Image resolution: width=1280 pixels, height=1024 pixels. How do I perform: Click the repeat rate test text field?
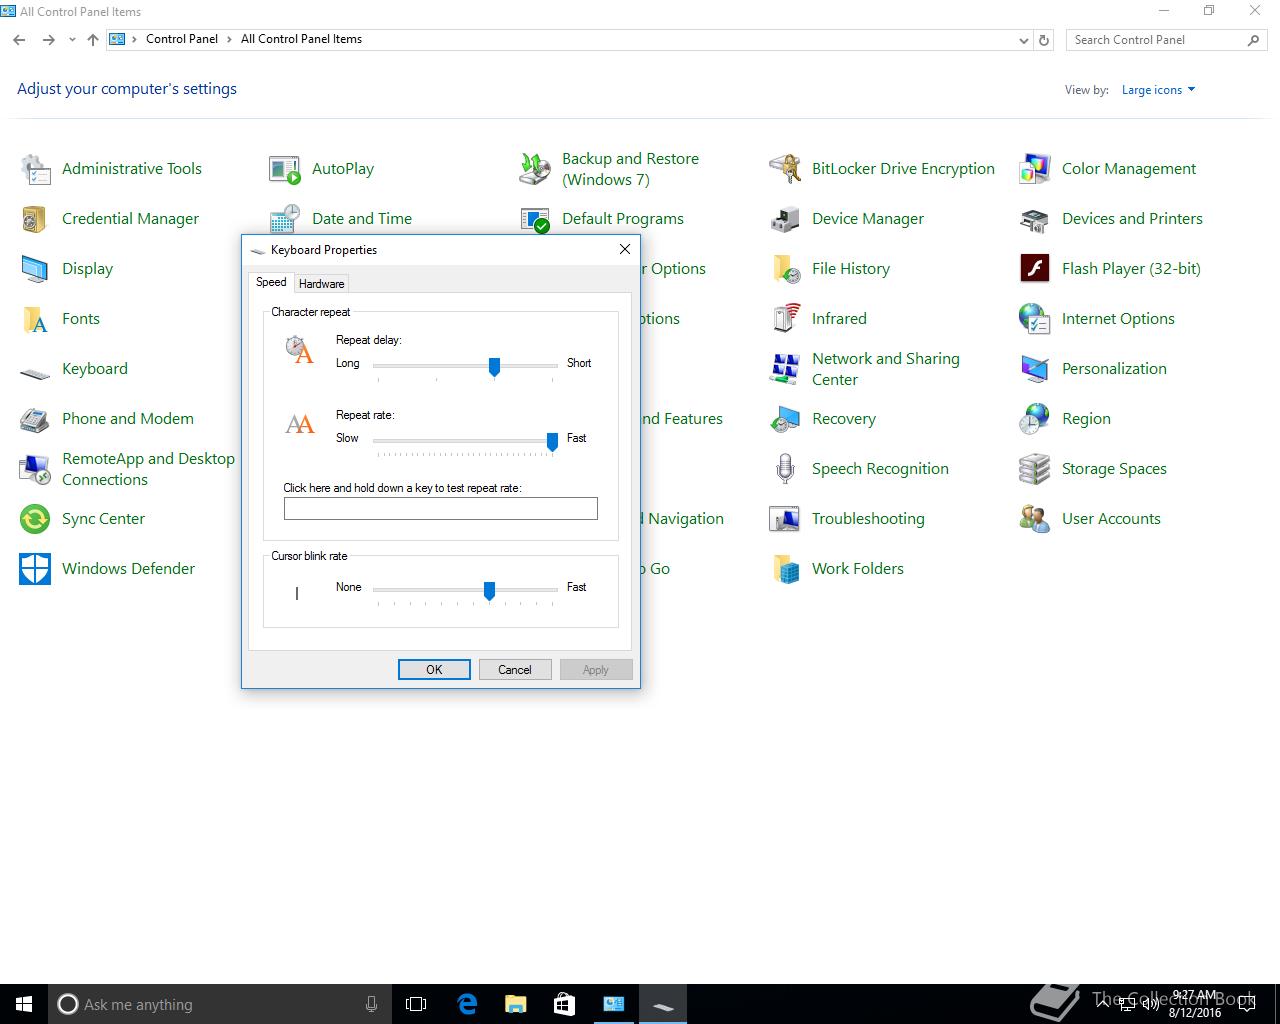click(x=440, y=509)
